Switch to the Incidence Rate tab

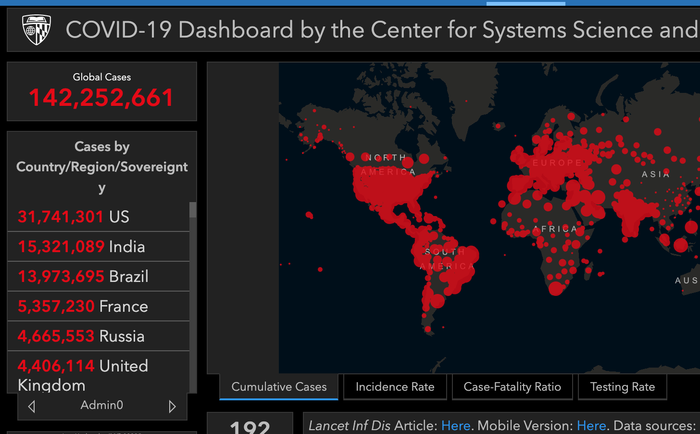coord(395,387)
